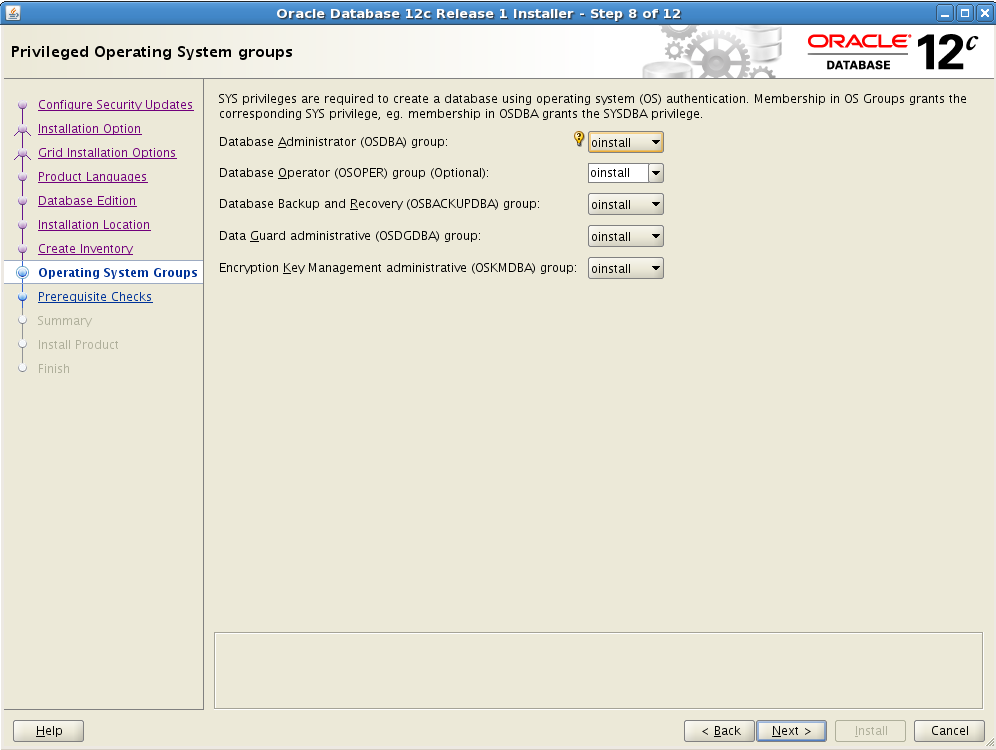Select Operating System Groups step

click(x=118, y=272)
